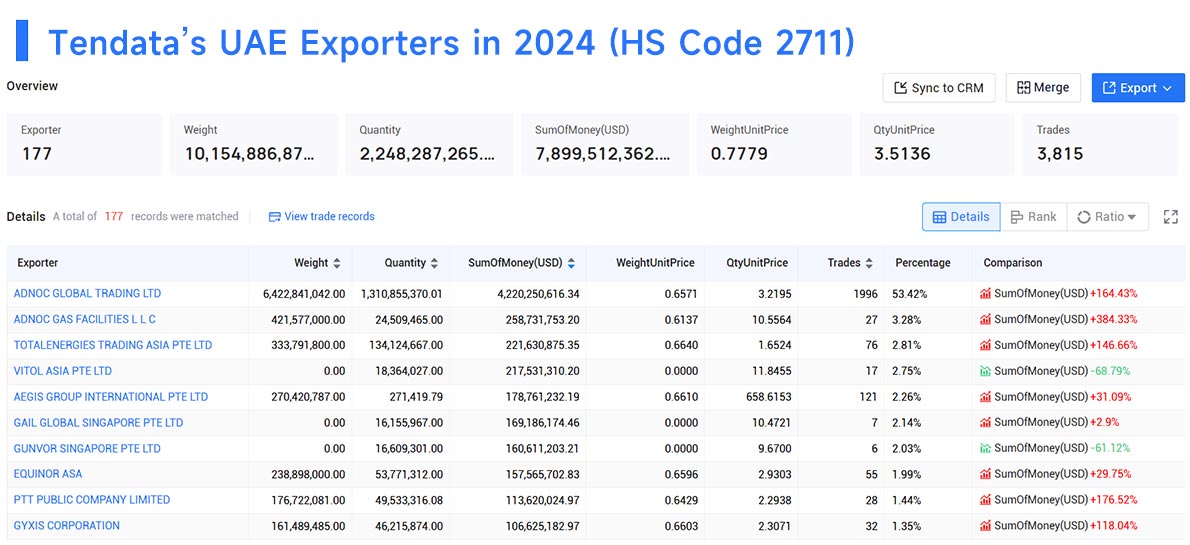This screenshot has width=1190, height=545.
Task: Open VITOL ASIA PTE LTD exporter
Action: 63,370
